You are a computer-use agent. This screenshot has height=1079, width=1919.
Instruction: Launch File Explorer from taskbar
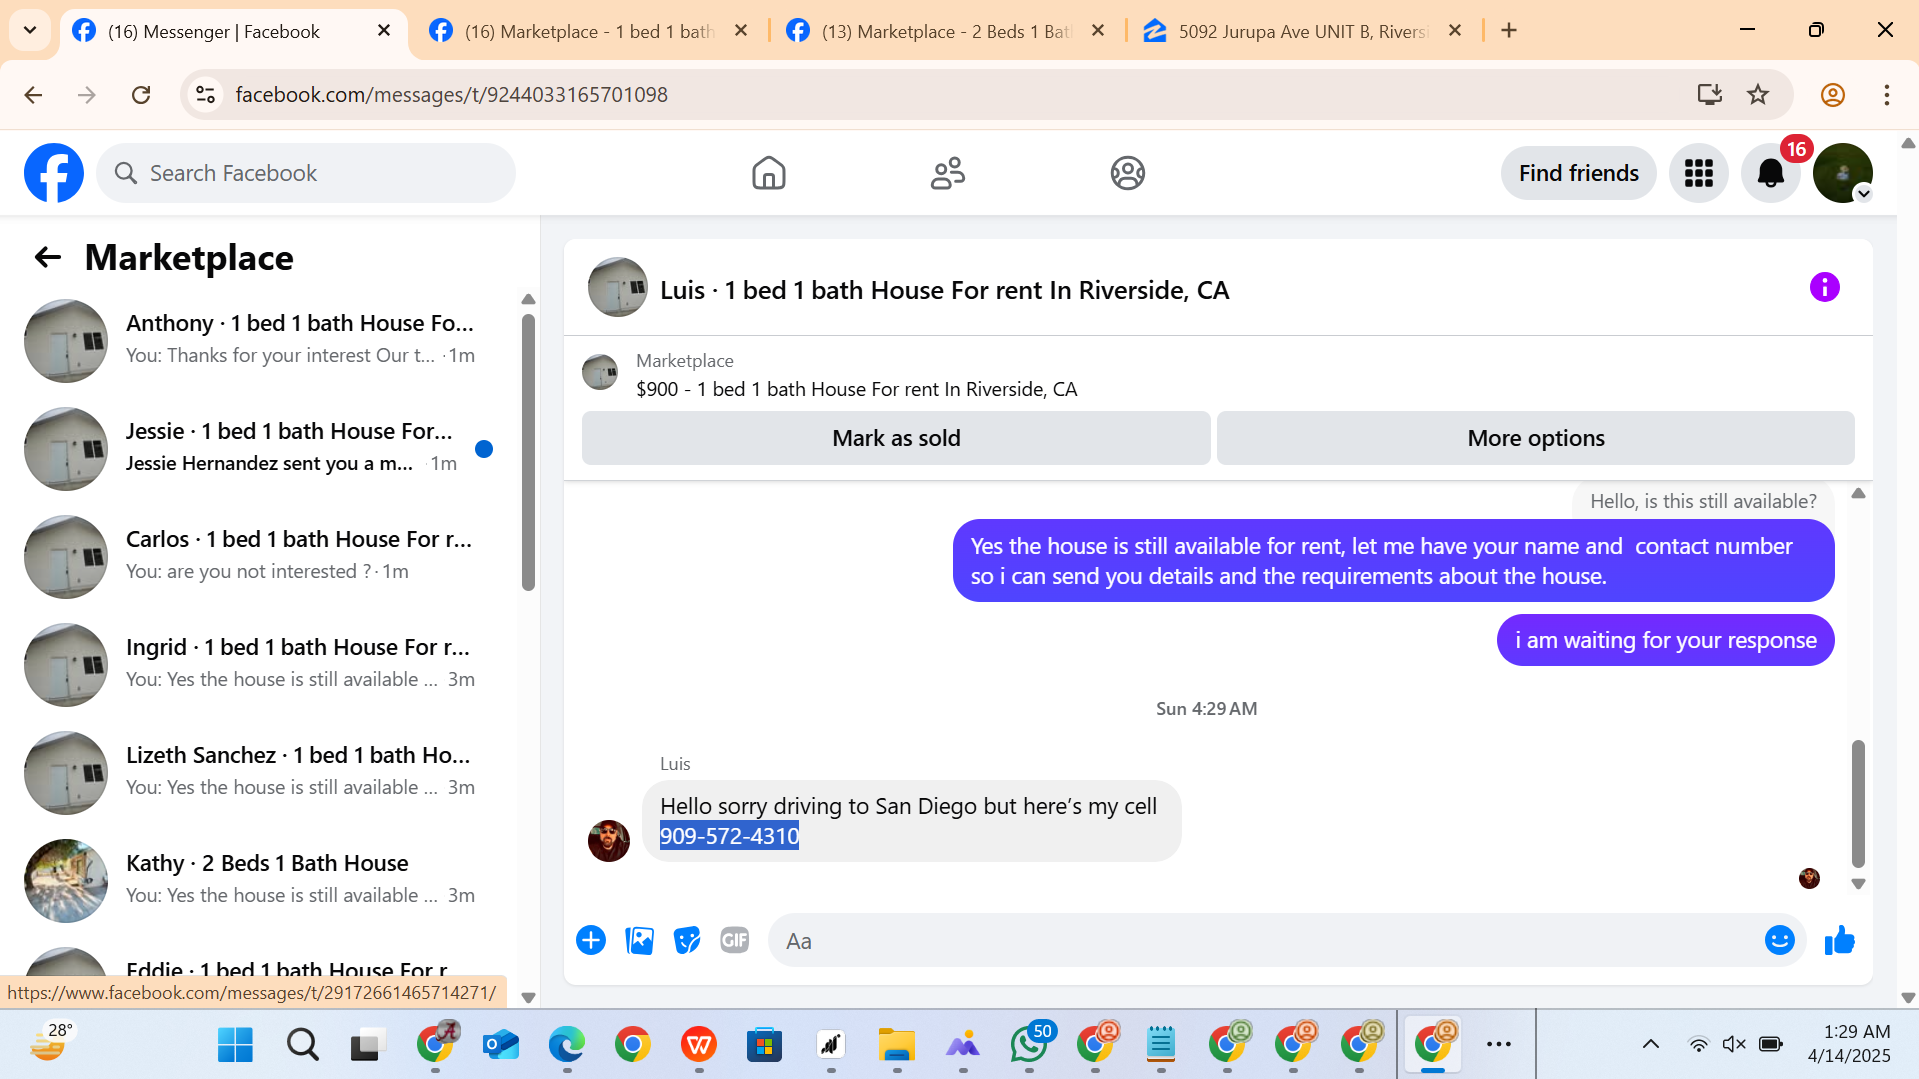pos(896,1044)
